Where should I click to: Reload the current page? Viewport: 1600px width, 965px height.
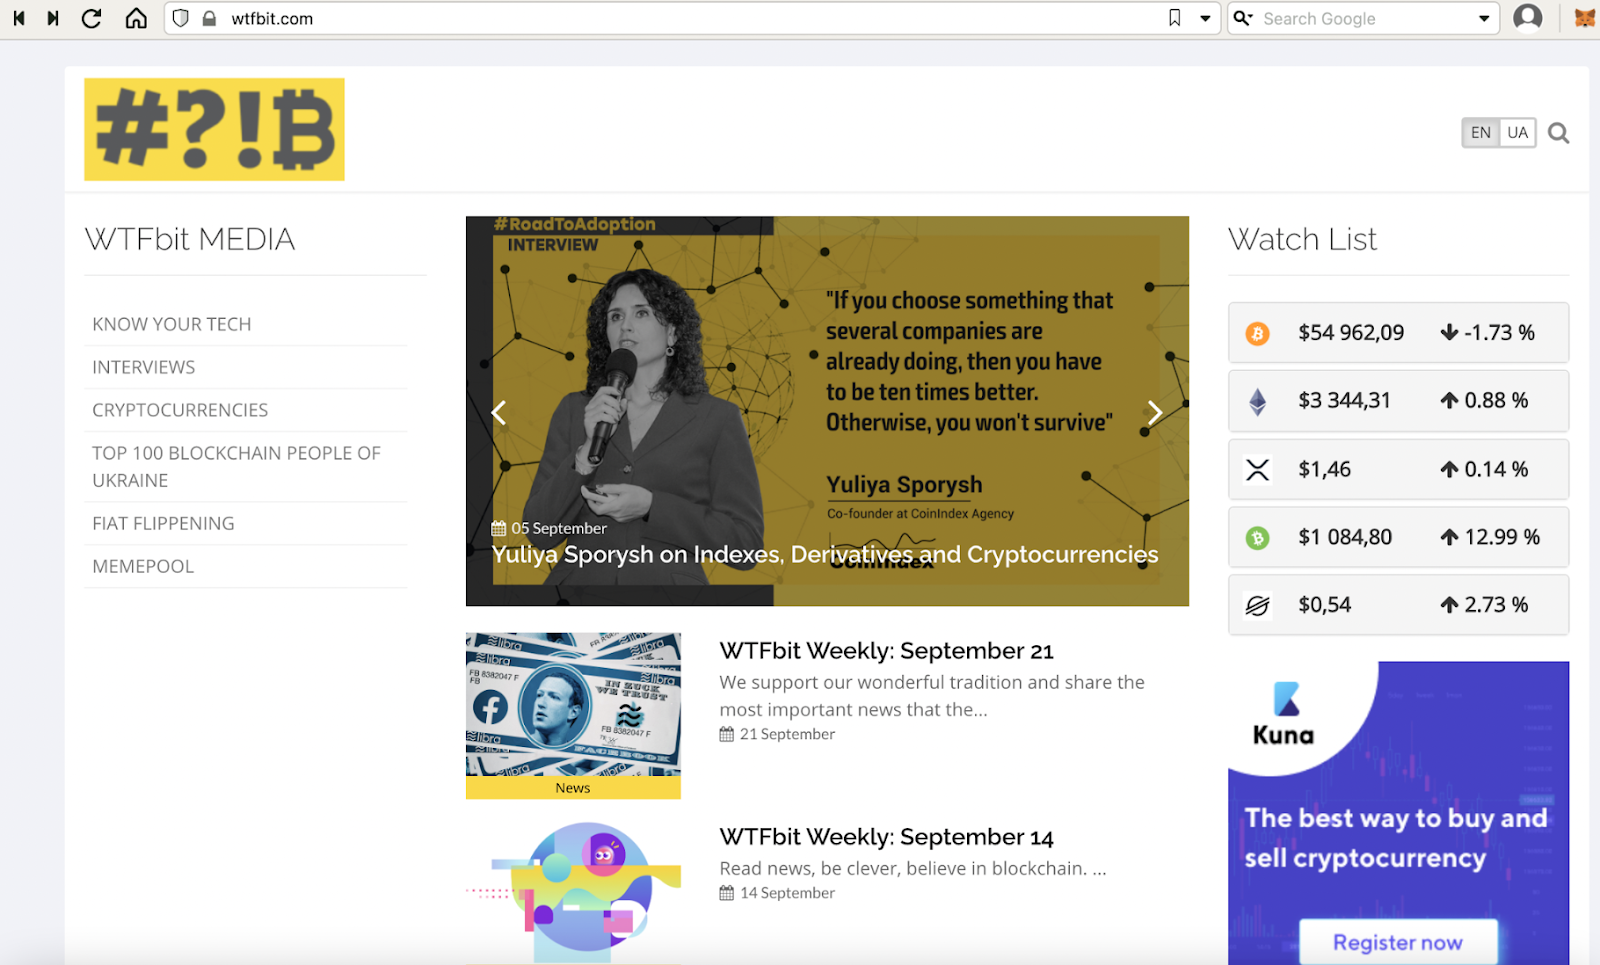point(91,18)
